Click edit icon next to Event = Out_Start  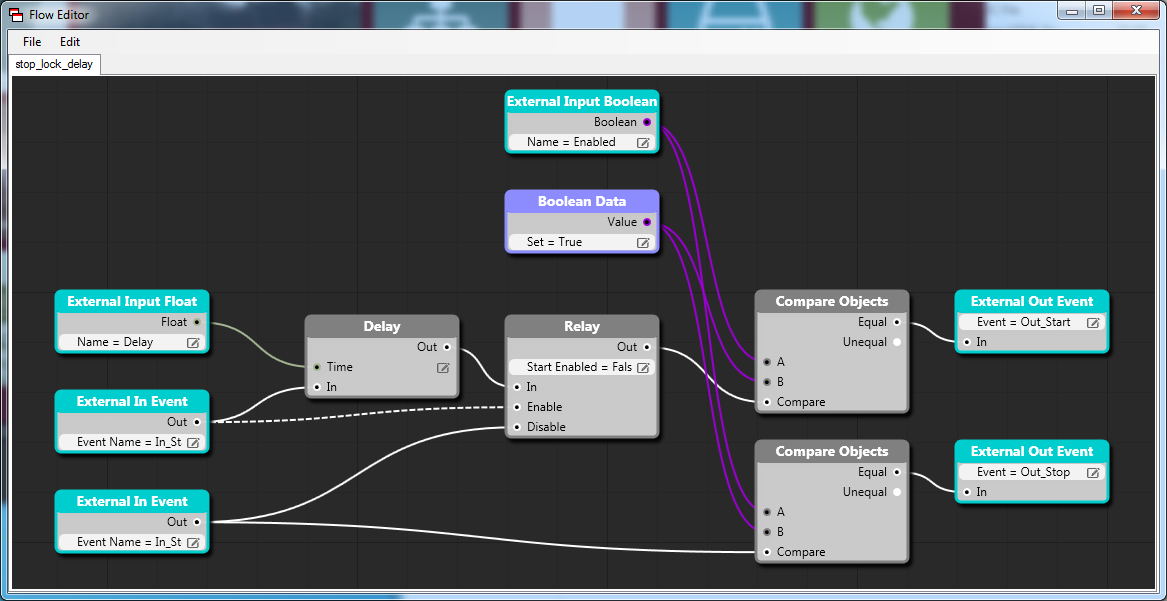pyautogui.click(x=1093, y=323)
